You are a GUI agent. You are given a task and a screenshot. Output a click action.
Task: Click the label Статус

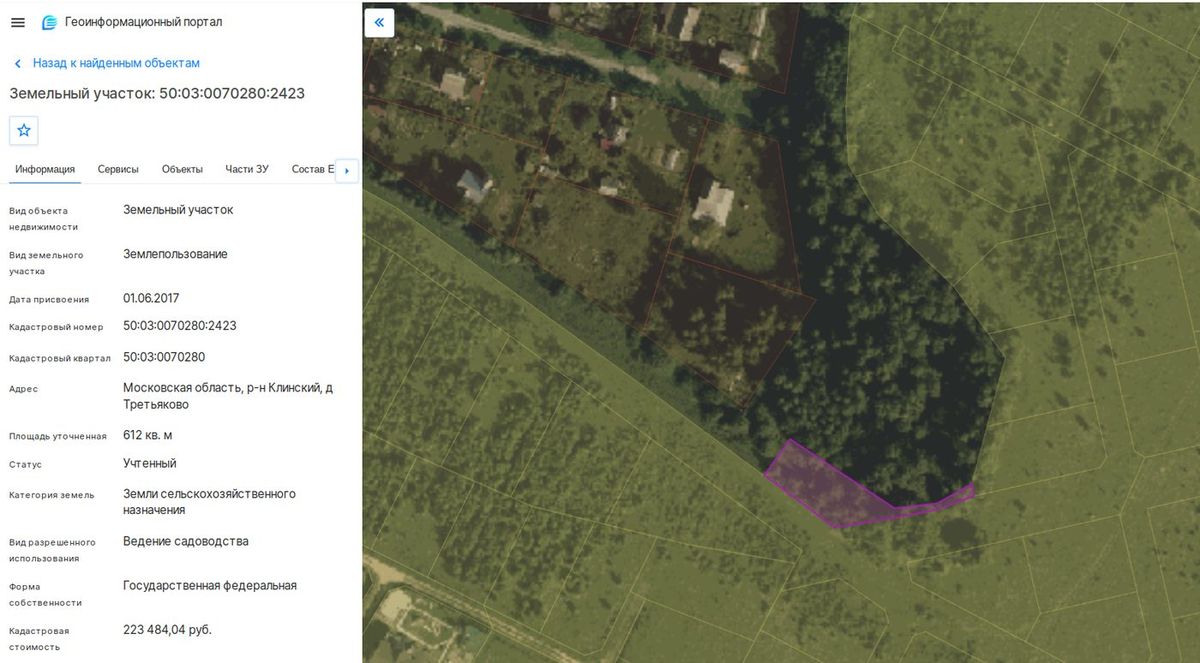(x=25, y=465)
